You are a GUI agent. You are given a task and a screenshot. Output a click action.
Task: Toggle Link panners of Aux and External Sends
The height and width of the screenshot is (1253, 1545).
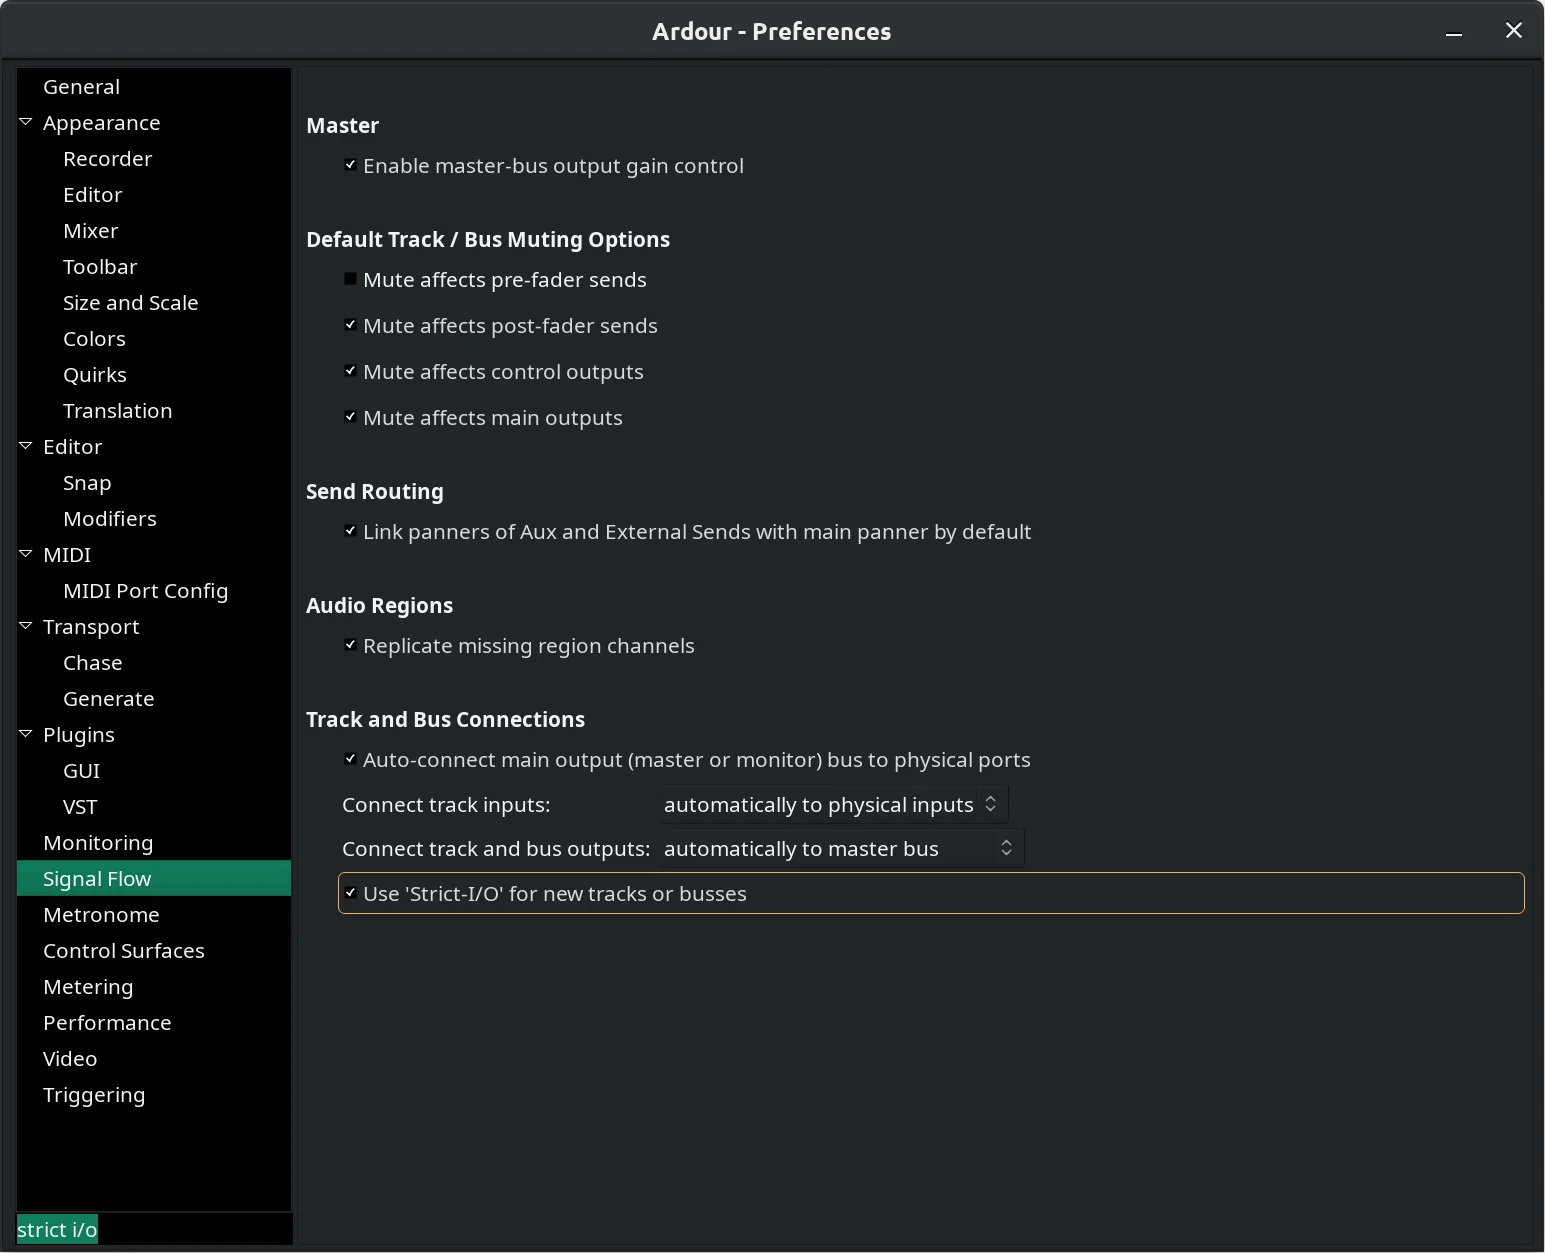[x=350, y=531]
